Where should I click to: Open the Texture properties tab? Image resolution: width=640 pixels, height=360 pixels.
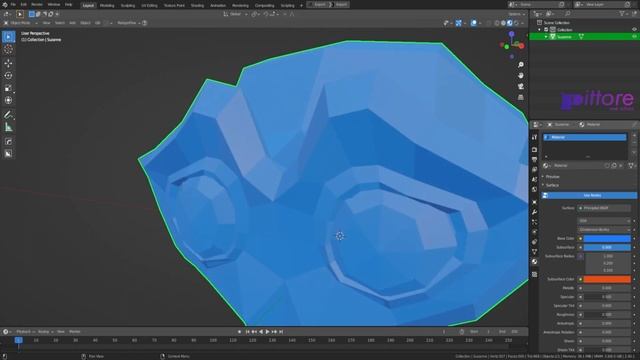click(534, 274)
